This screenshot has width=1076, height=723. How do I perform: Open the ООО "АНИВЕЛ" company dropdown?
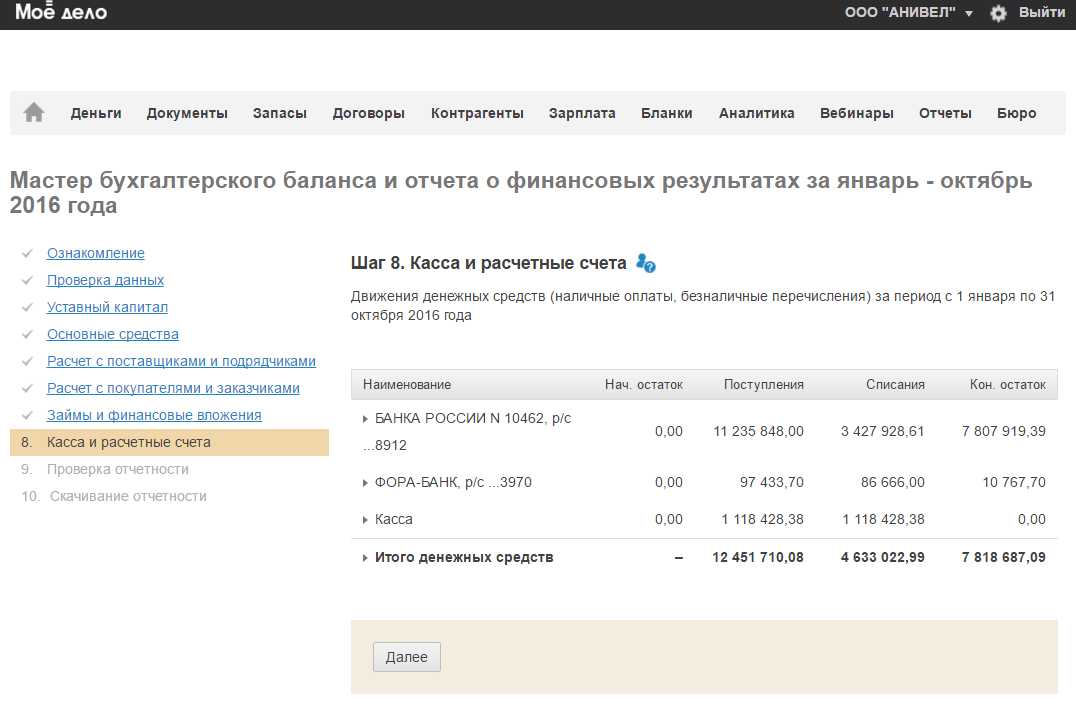908,13
